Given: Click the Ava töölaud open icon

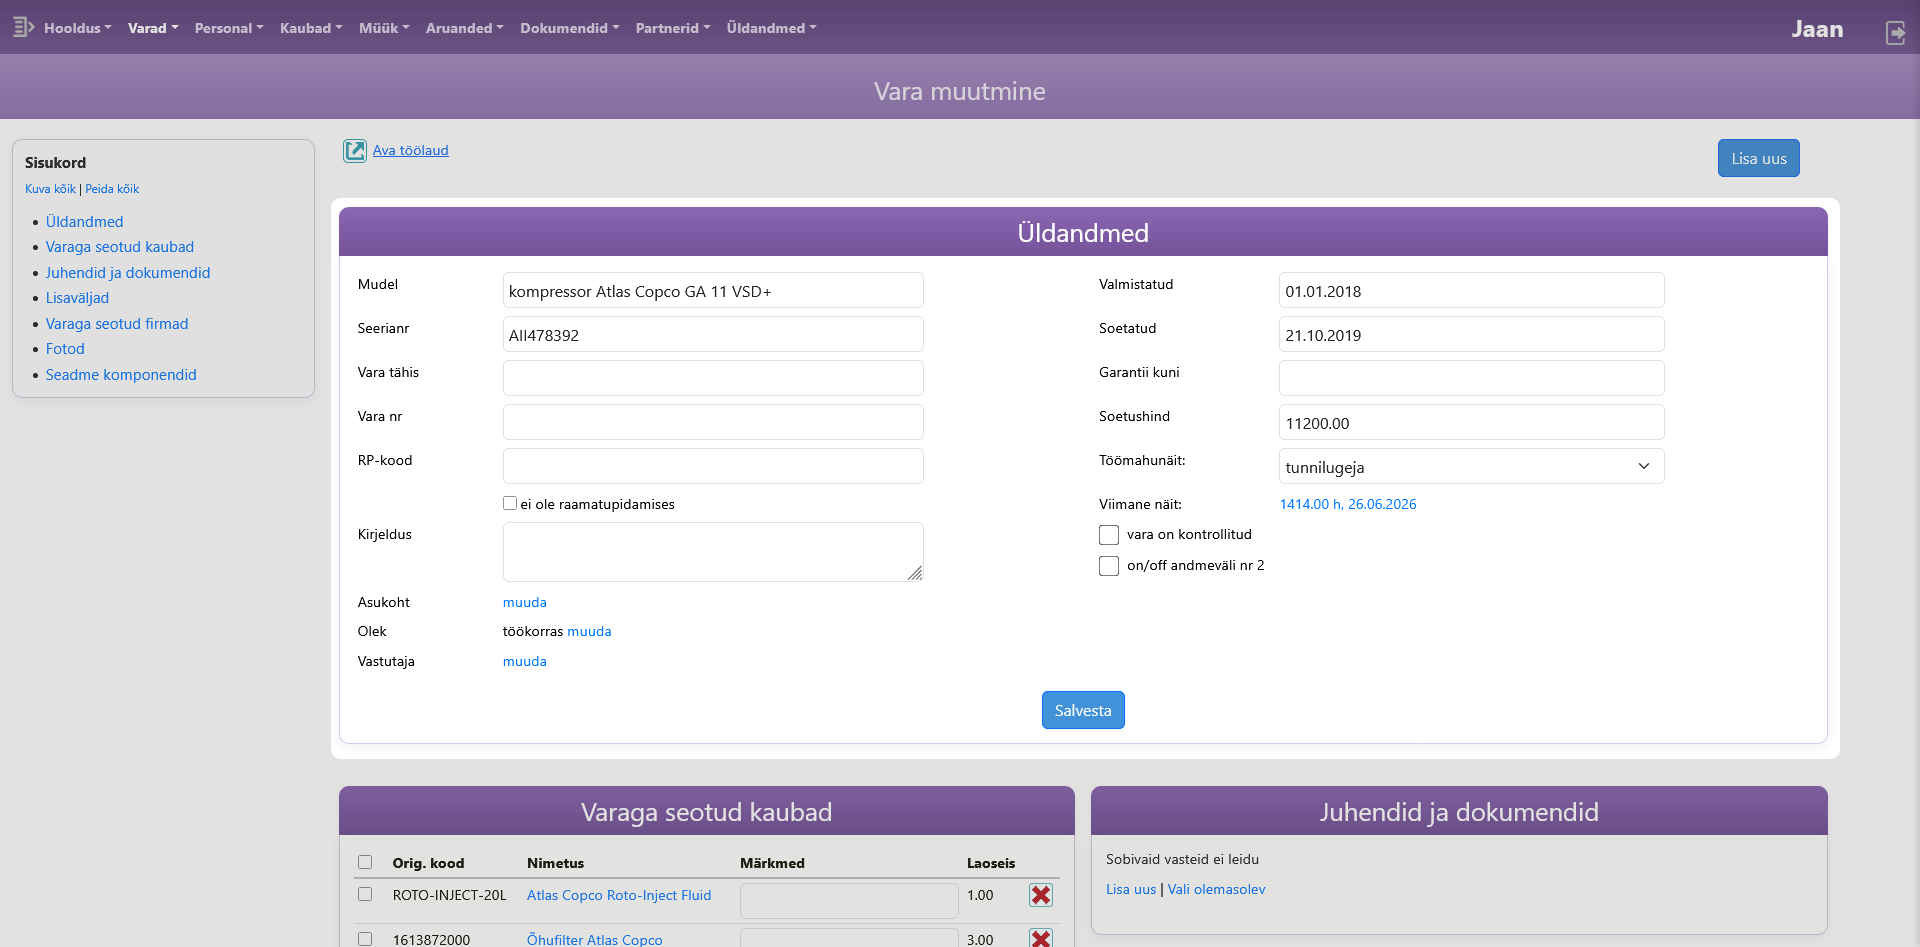Looking at the screenshot, I should click(355, 151).
